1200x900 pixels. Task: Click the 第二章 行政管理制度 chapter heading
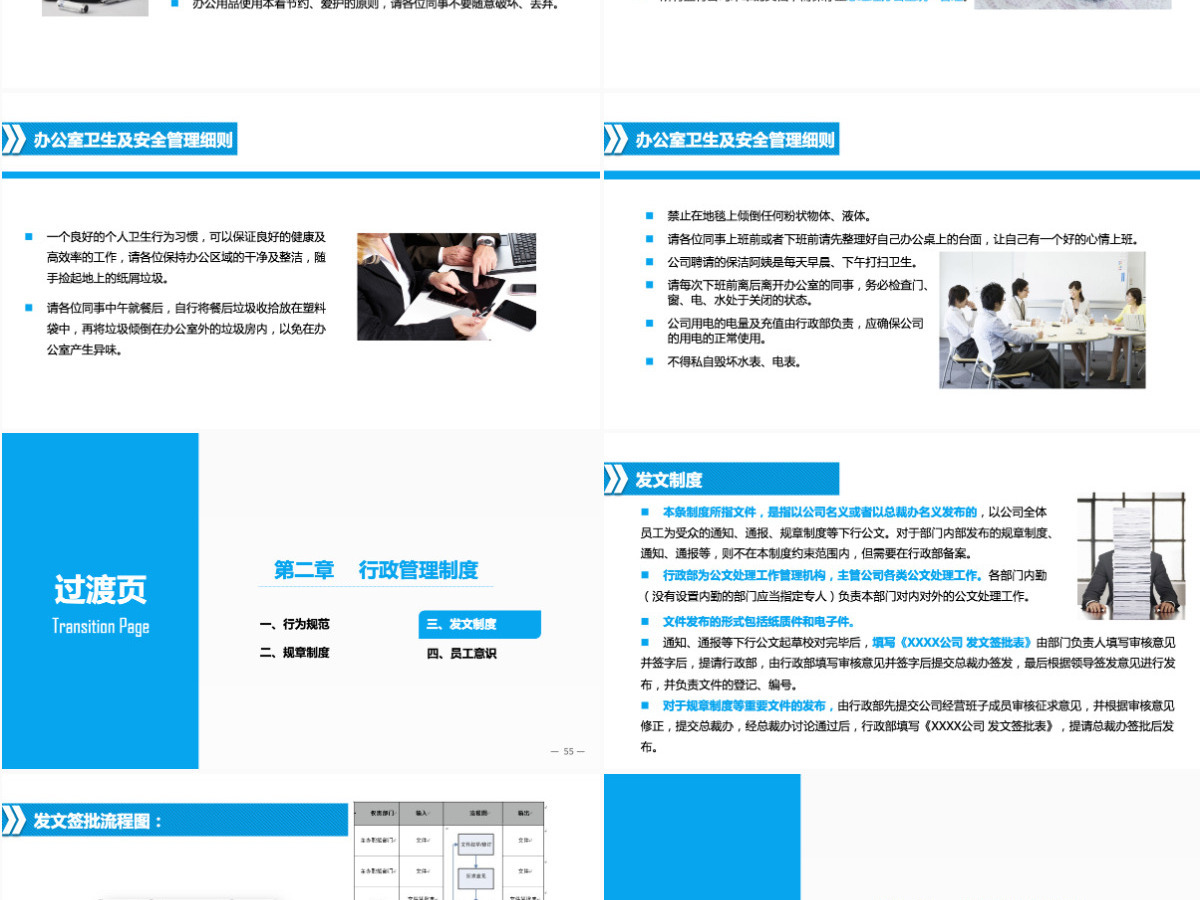coord(376,570)
